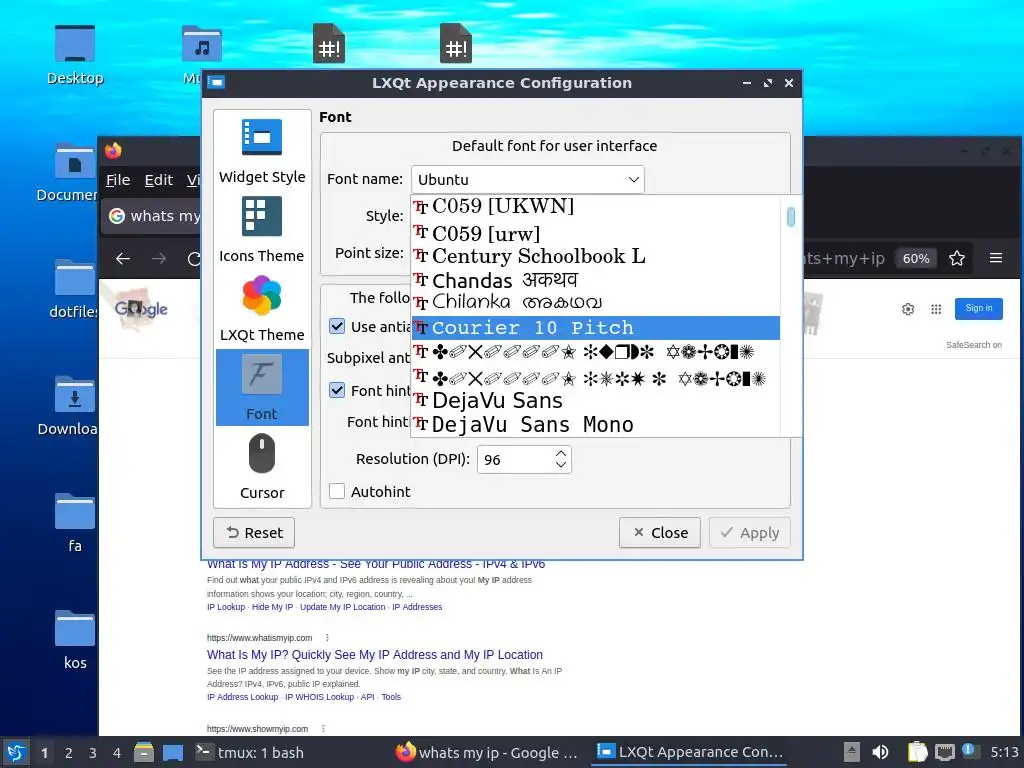
Task: Open the Edit menu in Firefox
Action: click(159, 180)
